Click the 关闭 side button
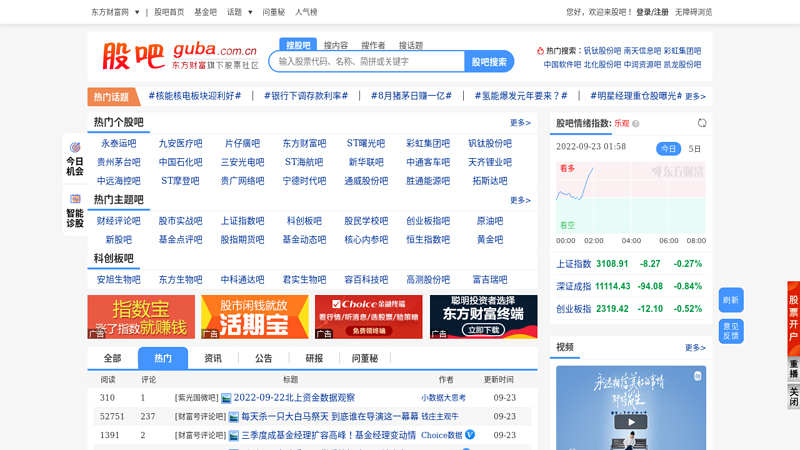800x450 pixels. (x=793, y=396)
